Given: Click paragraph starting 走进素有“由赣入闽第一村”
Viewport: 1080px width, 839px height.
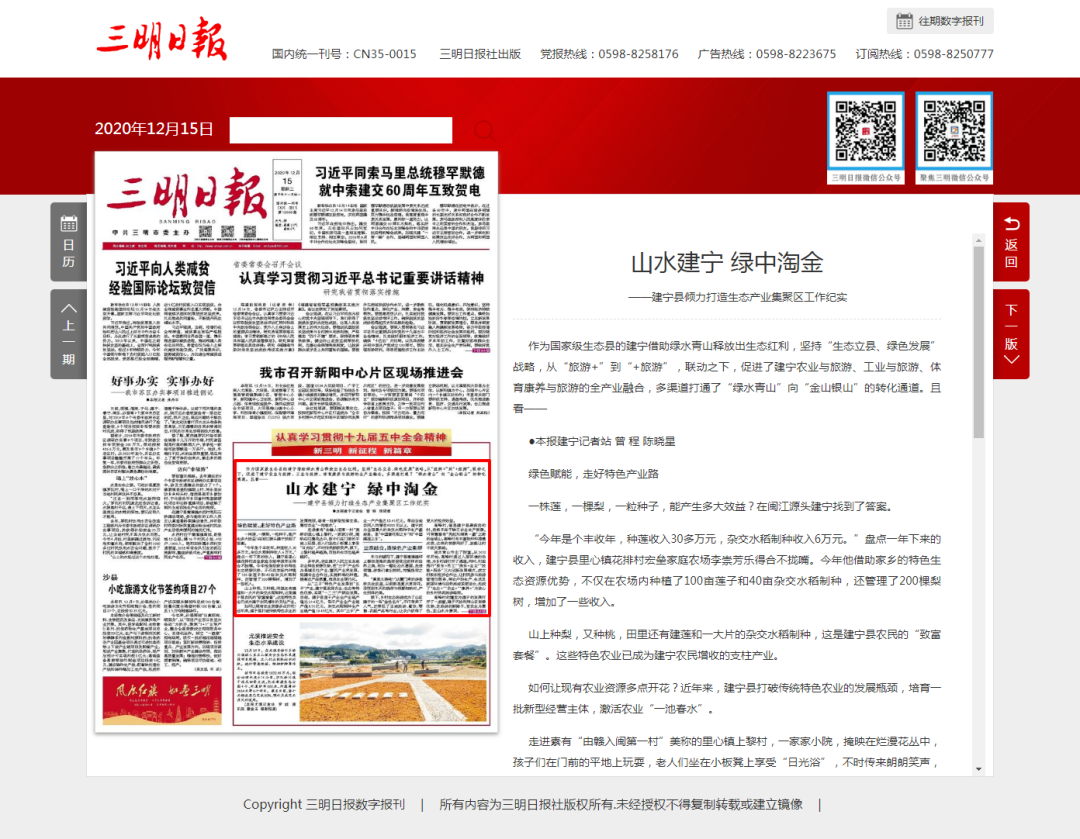Looking at the screenshot, I should [727, 752].
